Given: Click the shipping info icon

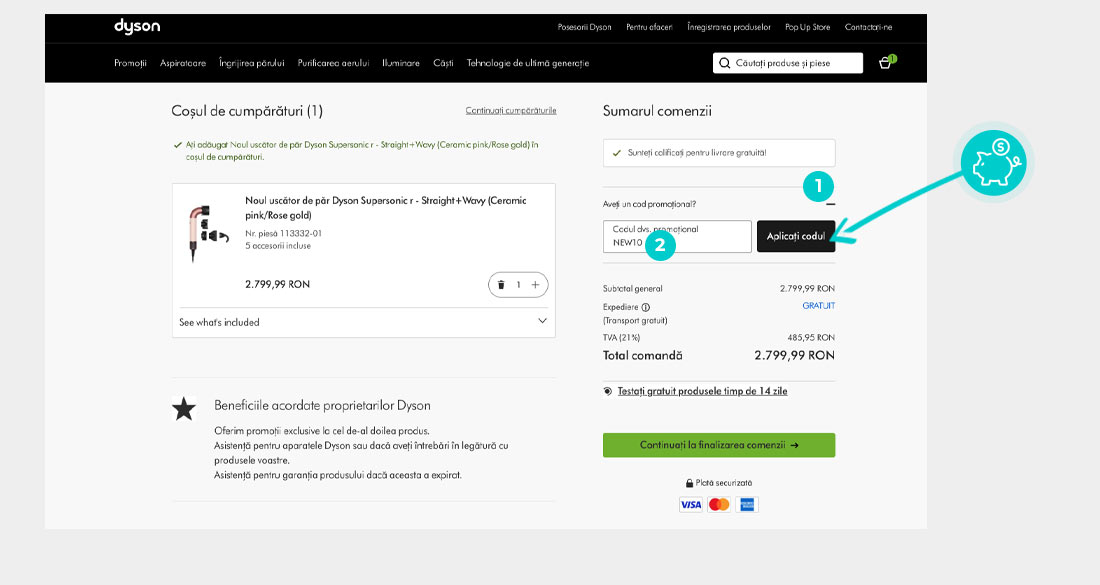Looking at the screenshot, I should [x=646, y=307].
